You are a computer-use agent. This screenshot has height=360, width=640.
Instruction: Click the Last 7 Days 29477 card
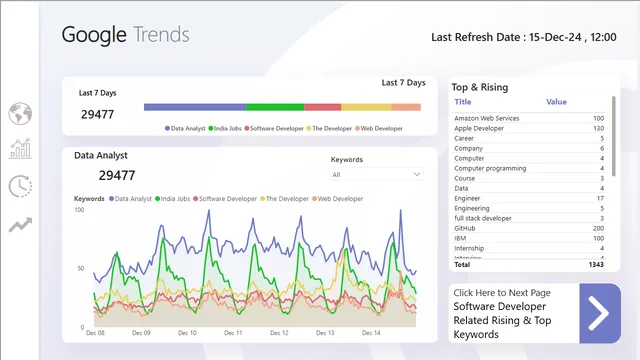pyautogui.click(x=98, y=105)
